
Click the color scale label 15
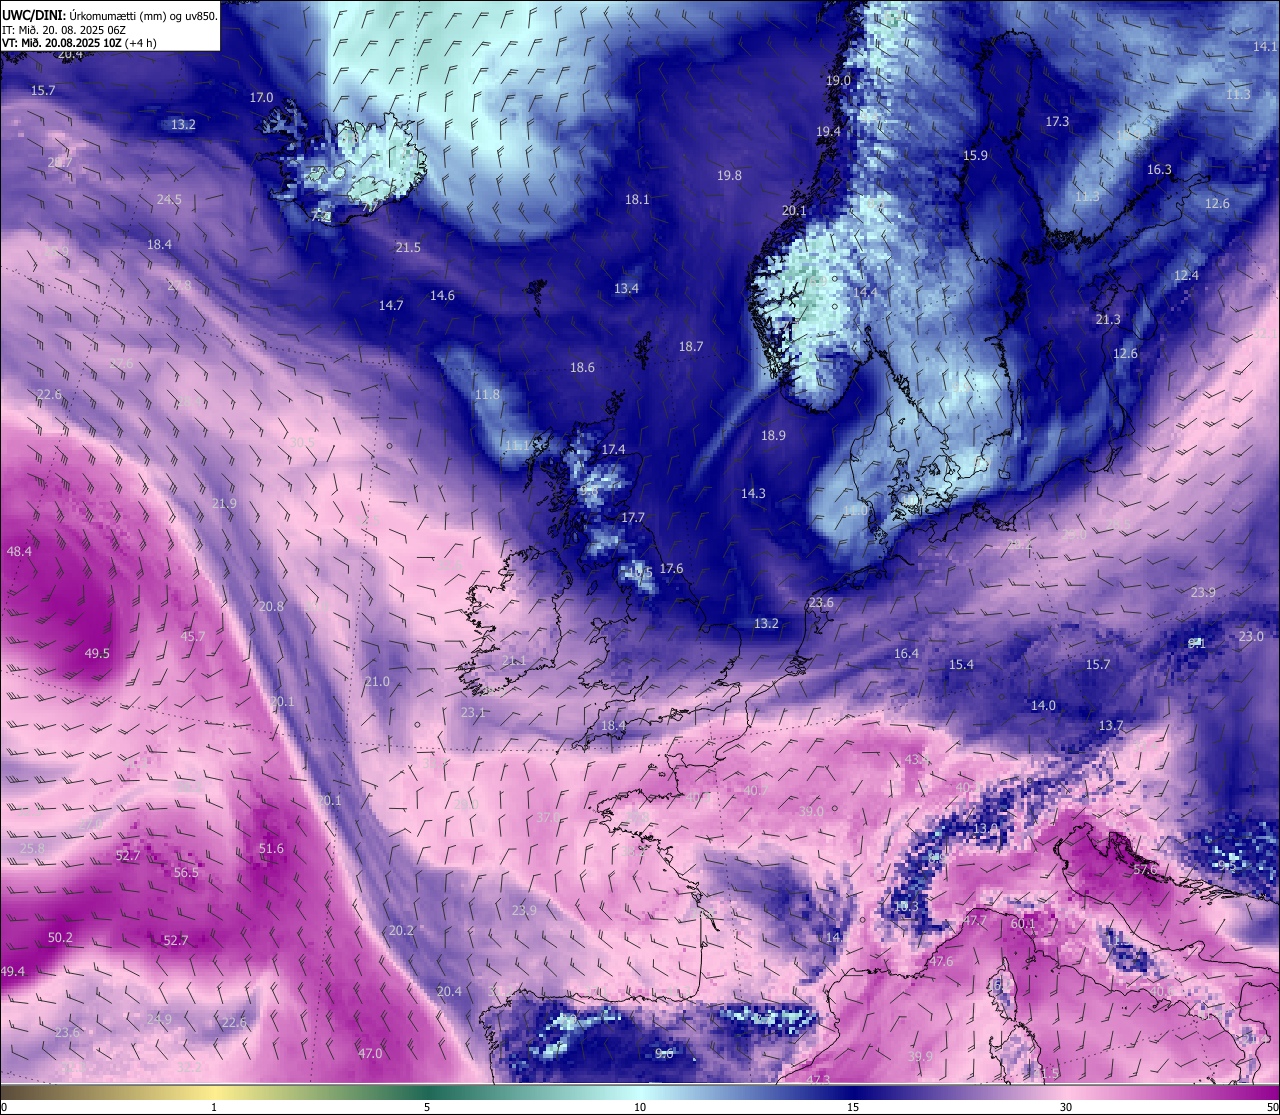pyautogui.click(x=853, y=1107)
